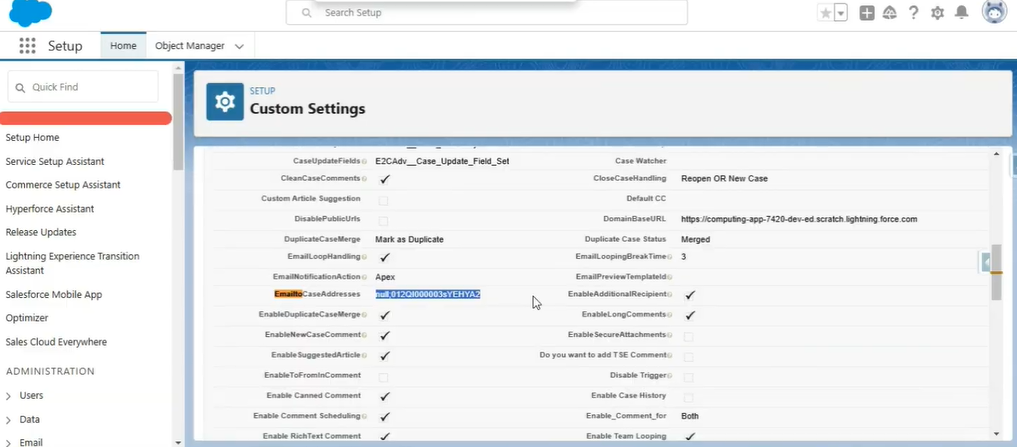Image resolution: width=1017 pixels, height=447 pixels.
Task: Toggle the Enable Case History checkbox
Action: pyautogui.click(x=689, y=397)
